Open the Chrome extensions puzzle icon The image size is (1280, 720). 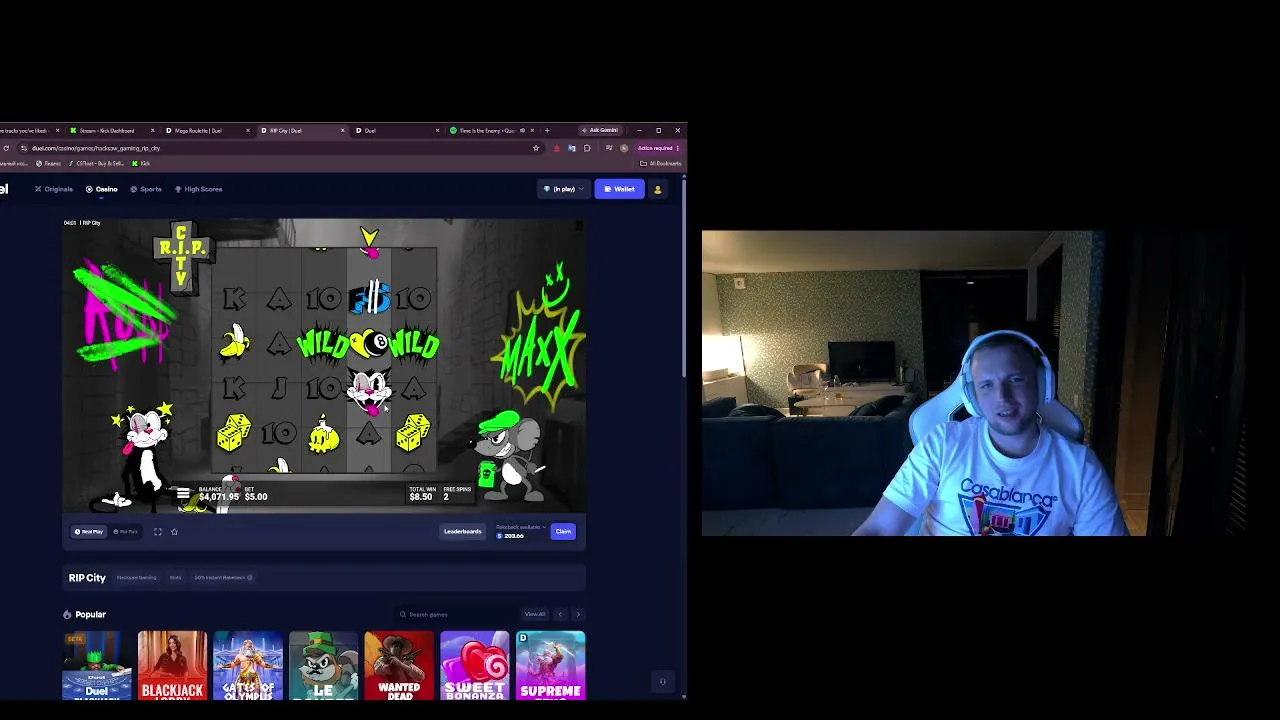[x=587, y=148]
